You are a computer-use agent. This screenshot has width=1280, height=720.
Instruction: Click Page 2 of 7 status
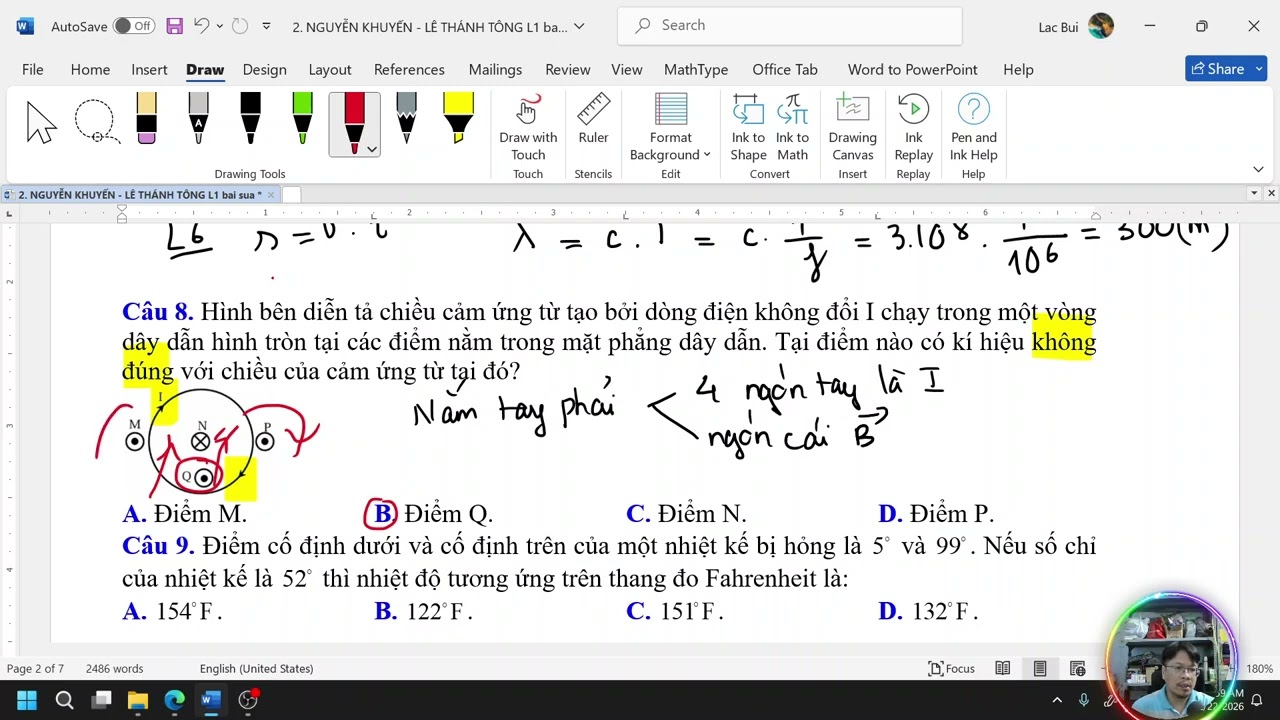pyautogui.click(x=35, y=668)
